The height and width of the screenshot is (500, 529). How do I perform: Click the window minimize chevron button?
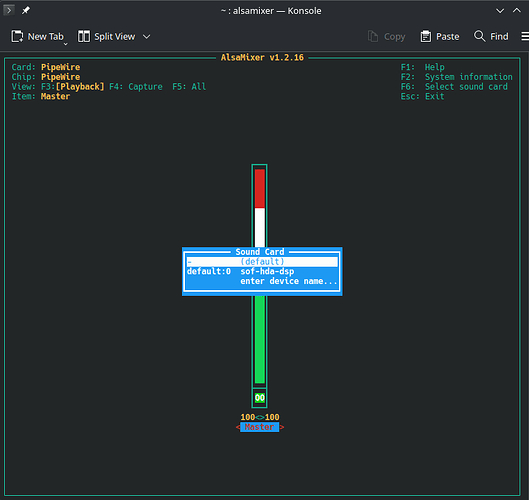point(500,11)
